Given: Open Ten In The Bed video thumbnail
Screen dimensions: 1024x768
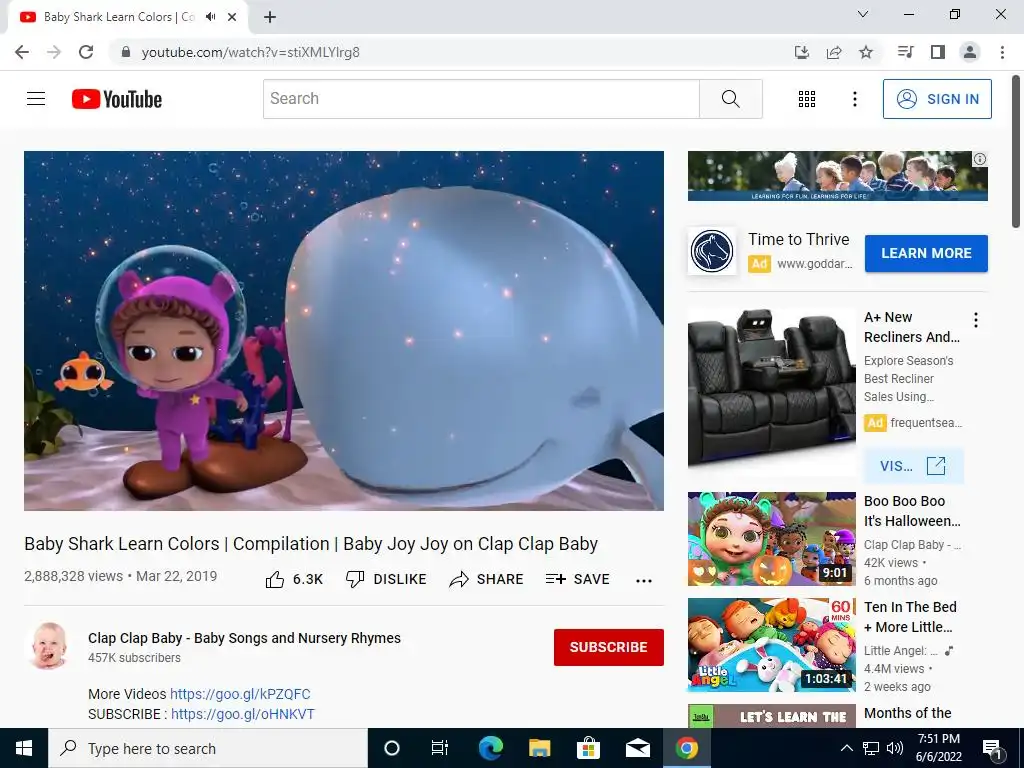Looking at the screenshot, I should pos(771,645).
